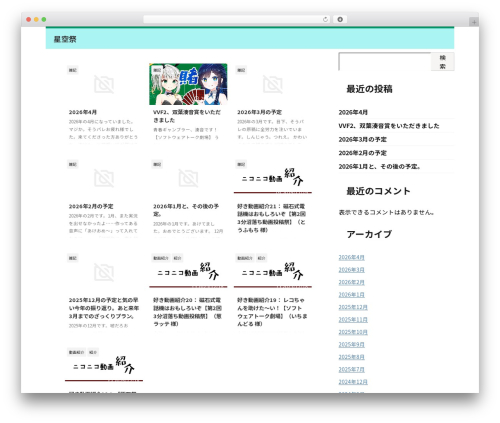Viewport: 500px width, 423px height.
Task: Open the 2026年1月 archive link
Action: pos(351,295)
